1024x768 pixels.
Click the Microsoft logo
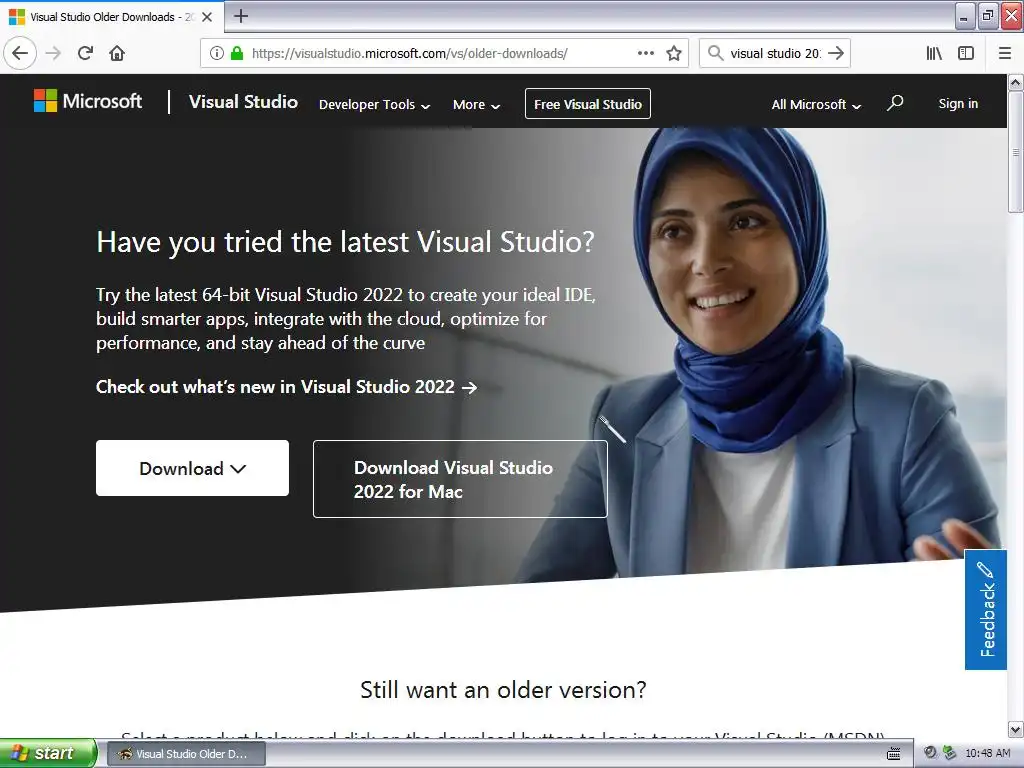(x=88, y=101)
